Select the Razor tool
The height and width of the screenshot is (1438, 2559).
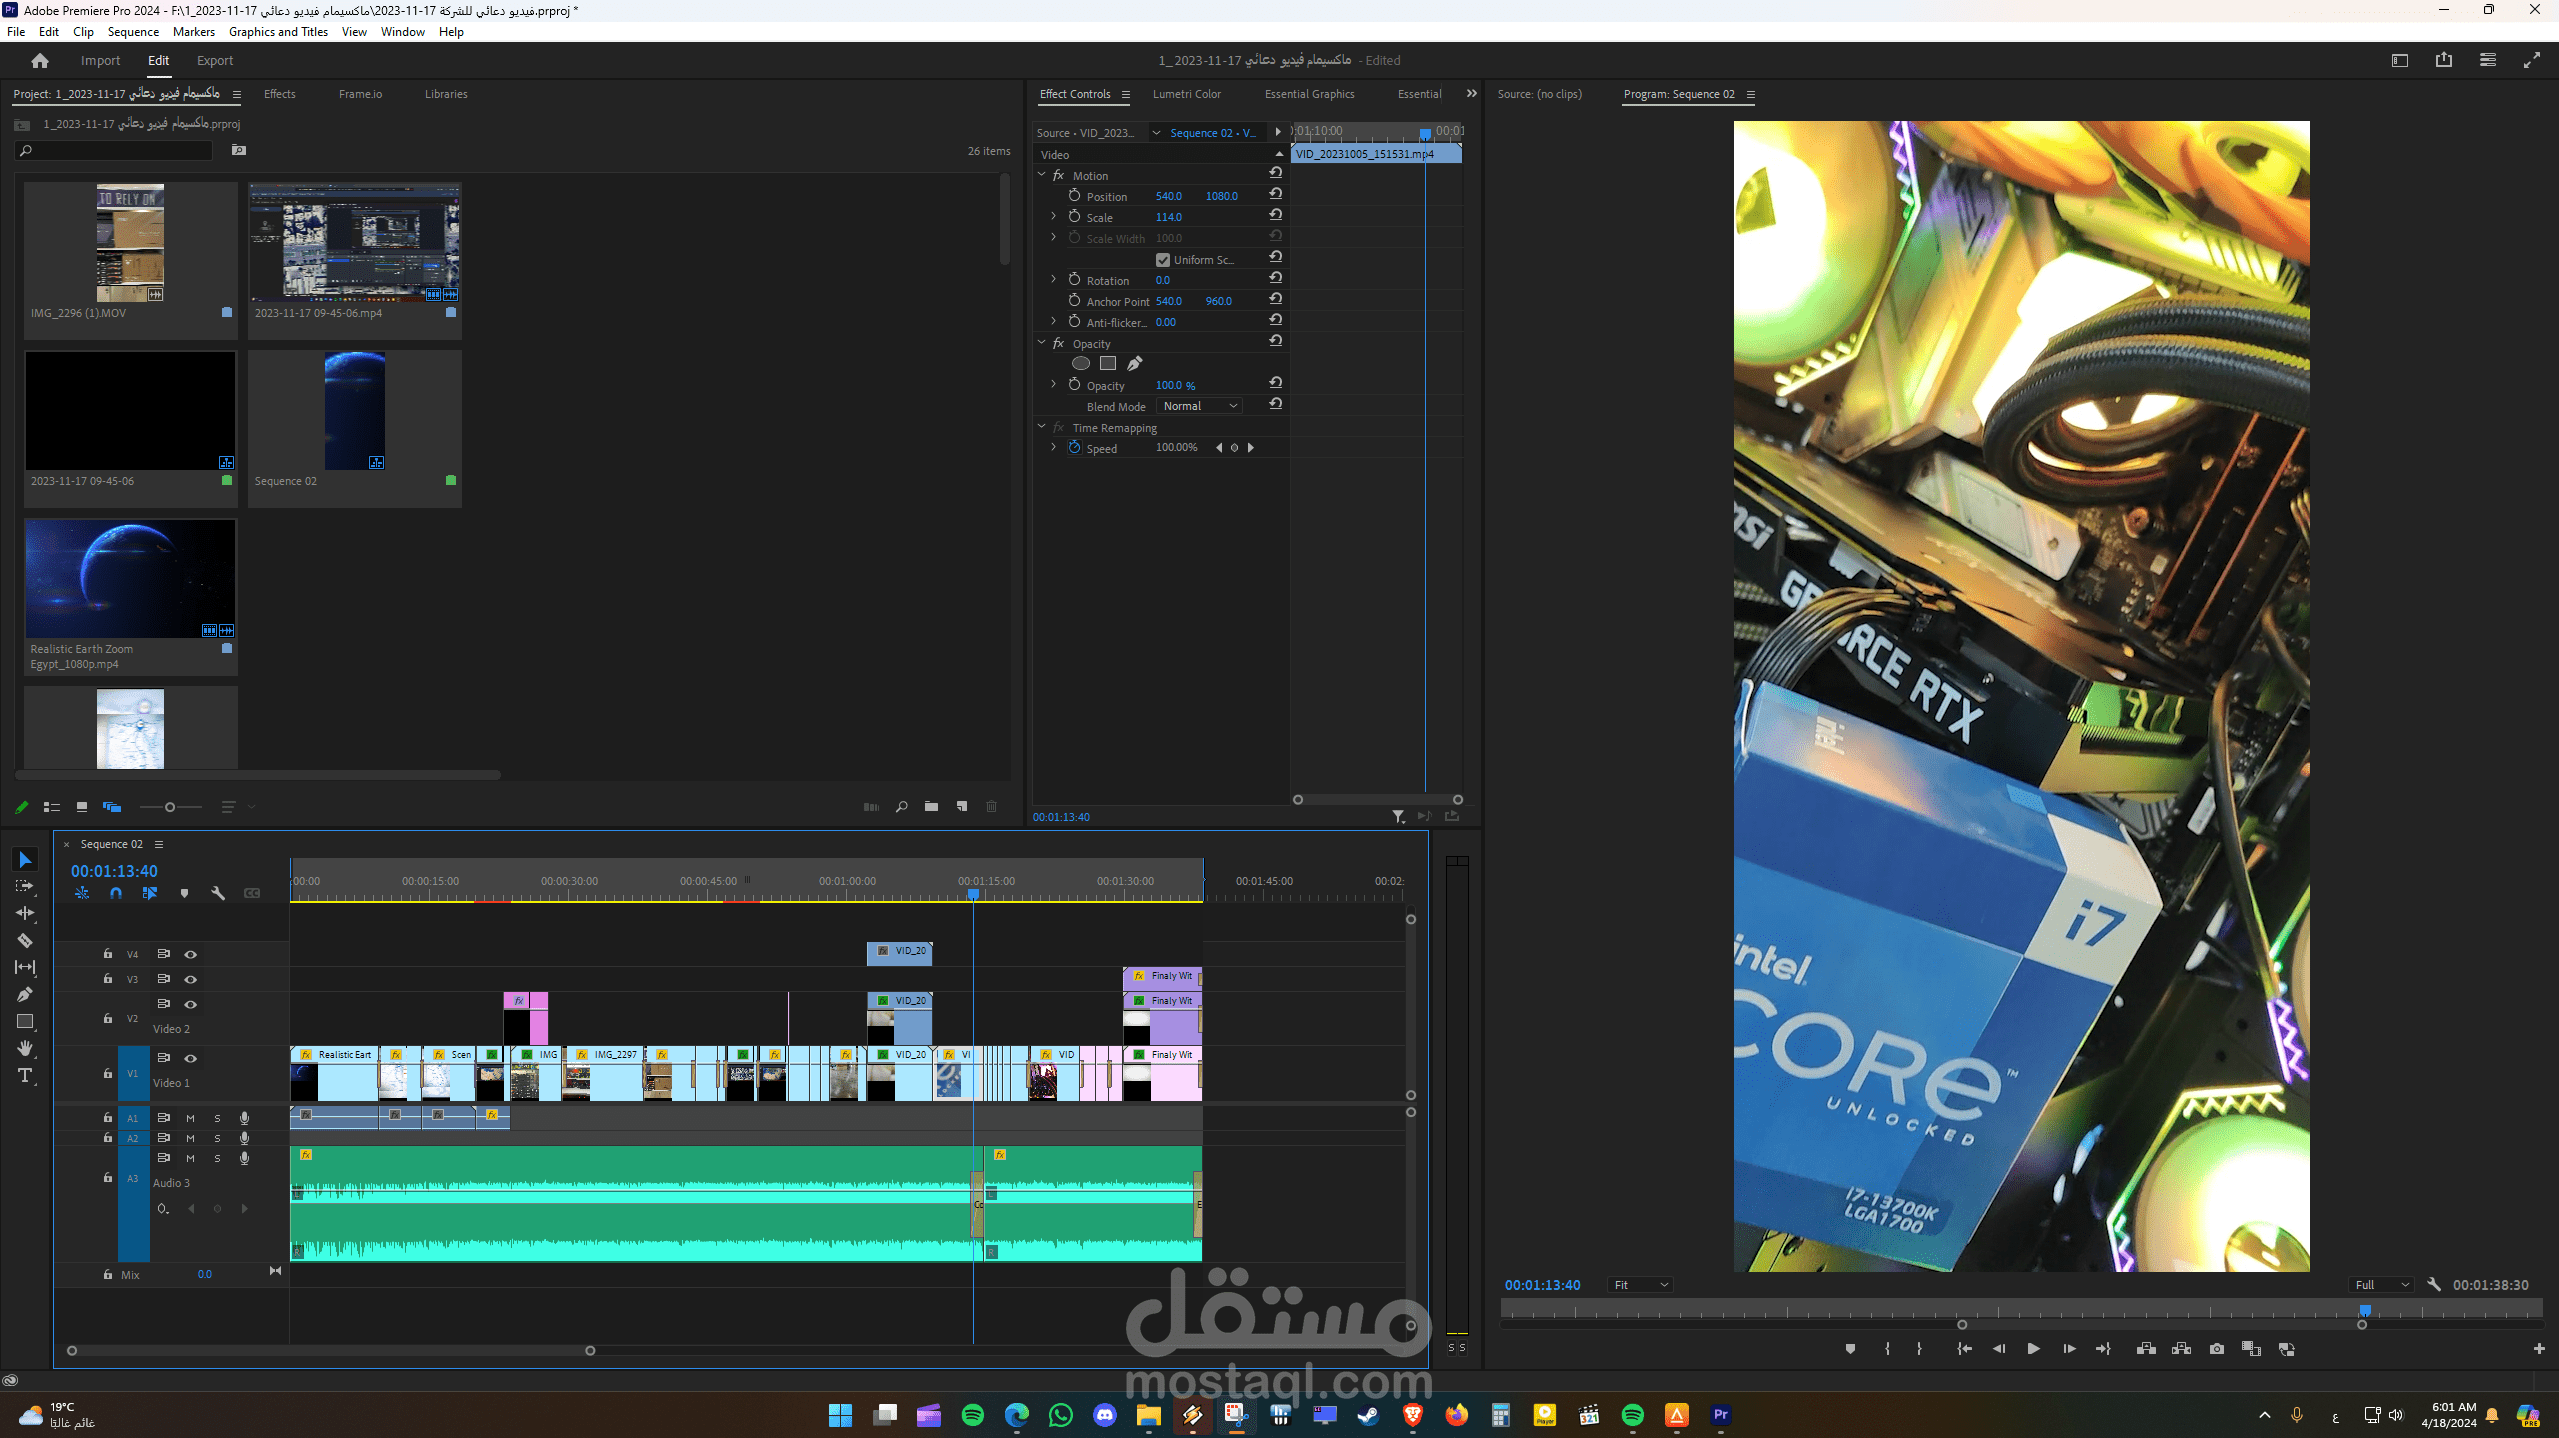click(25, 940)
